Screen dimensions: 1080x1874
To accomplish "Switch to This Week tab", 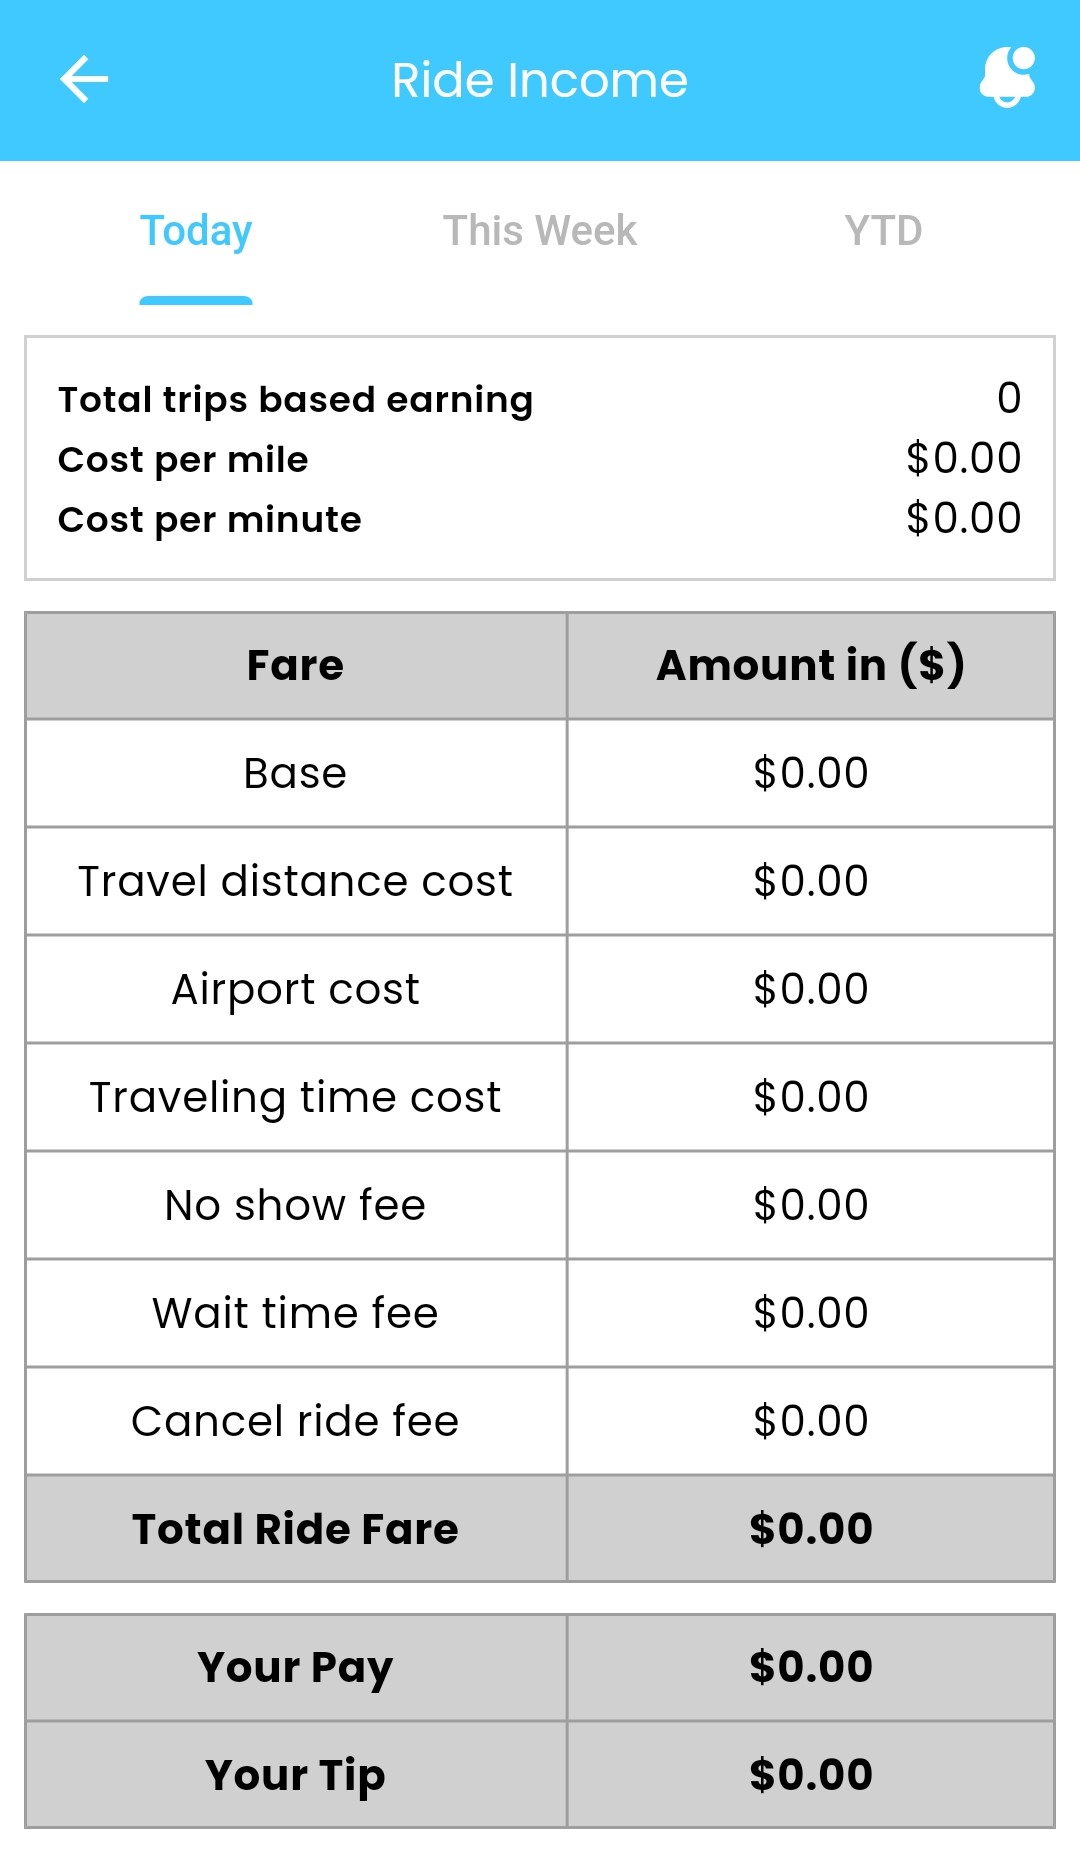I will click(539, 231).
